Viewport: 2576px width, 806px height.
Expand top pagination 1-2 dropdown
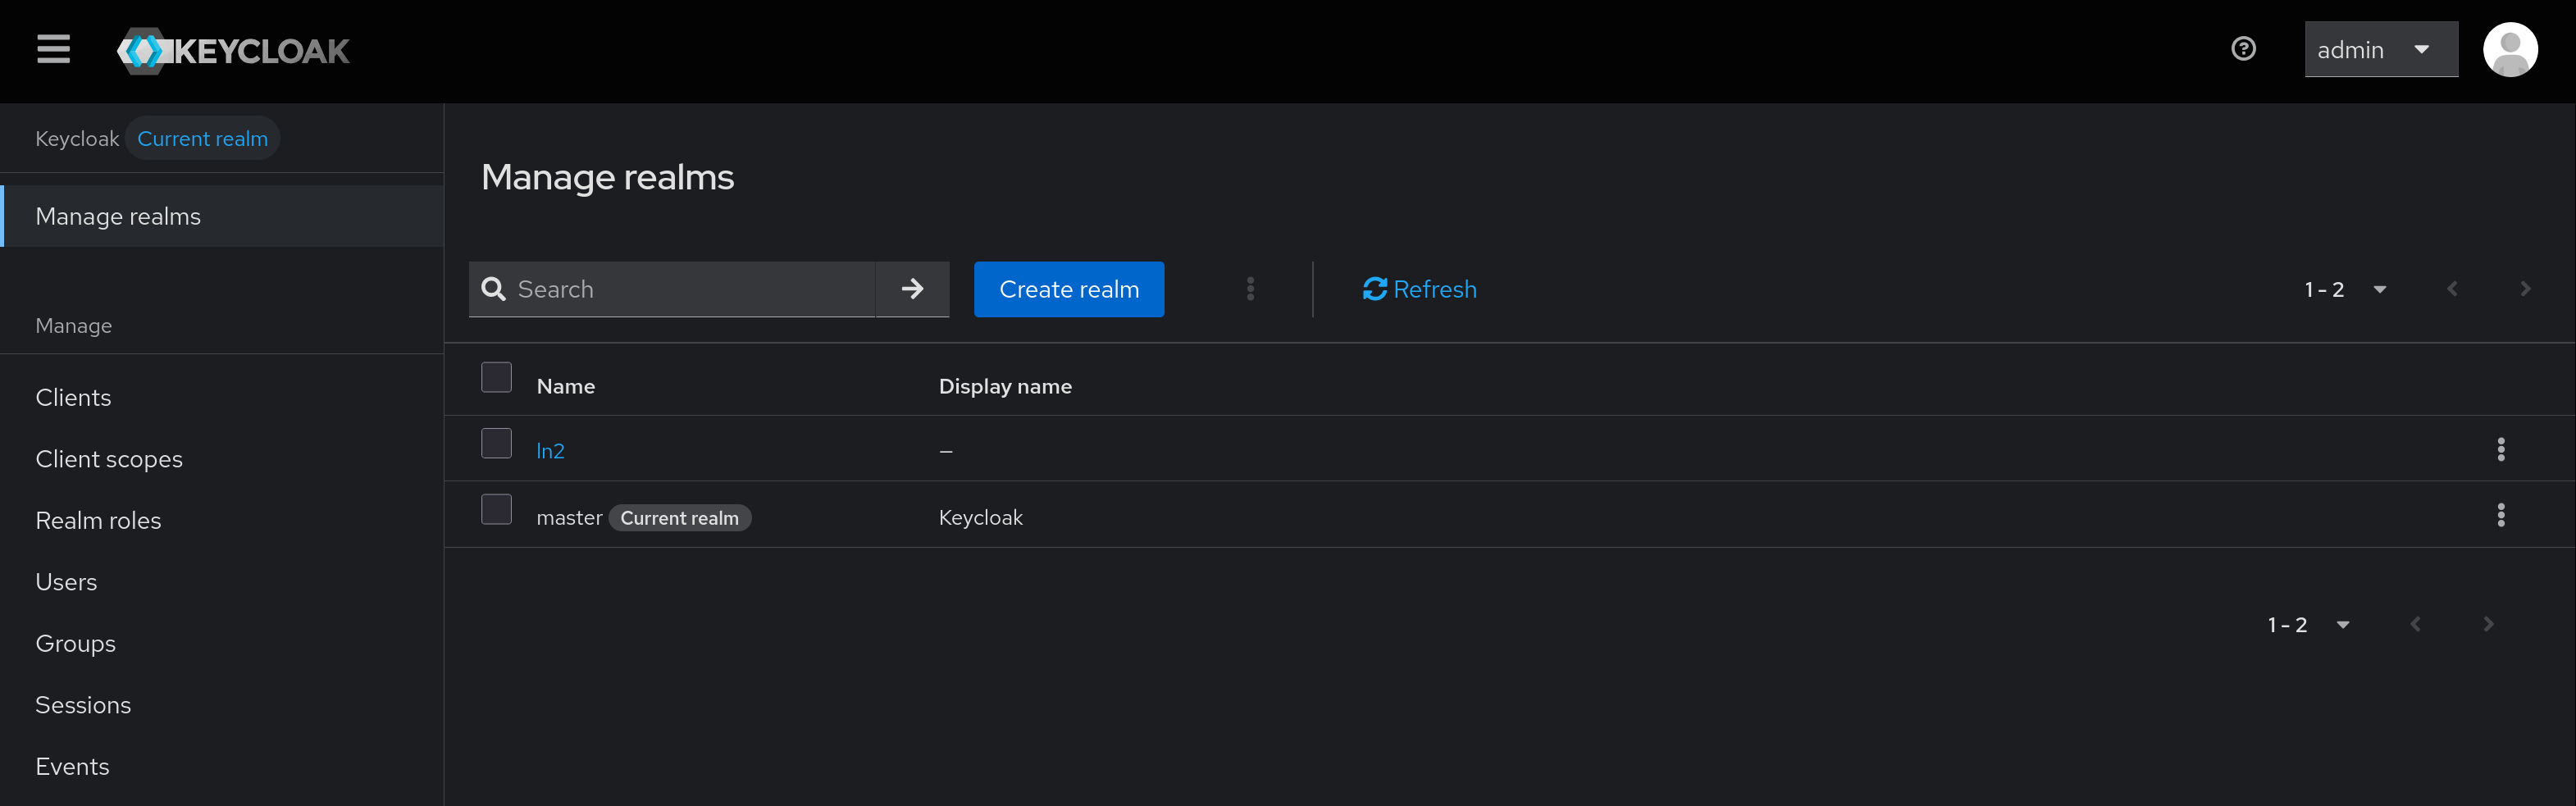(2345, 289)
